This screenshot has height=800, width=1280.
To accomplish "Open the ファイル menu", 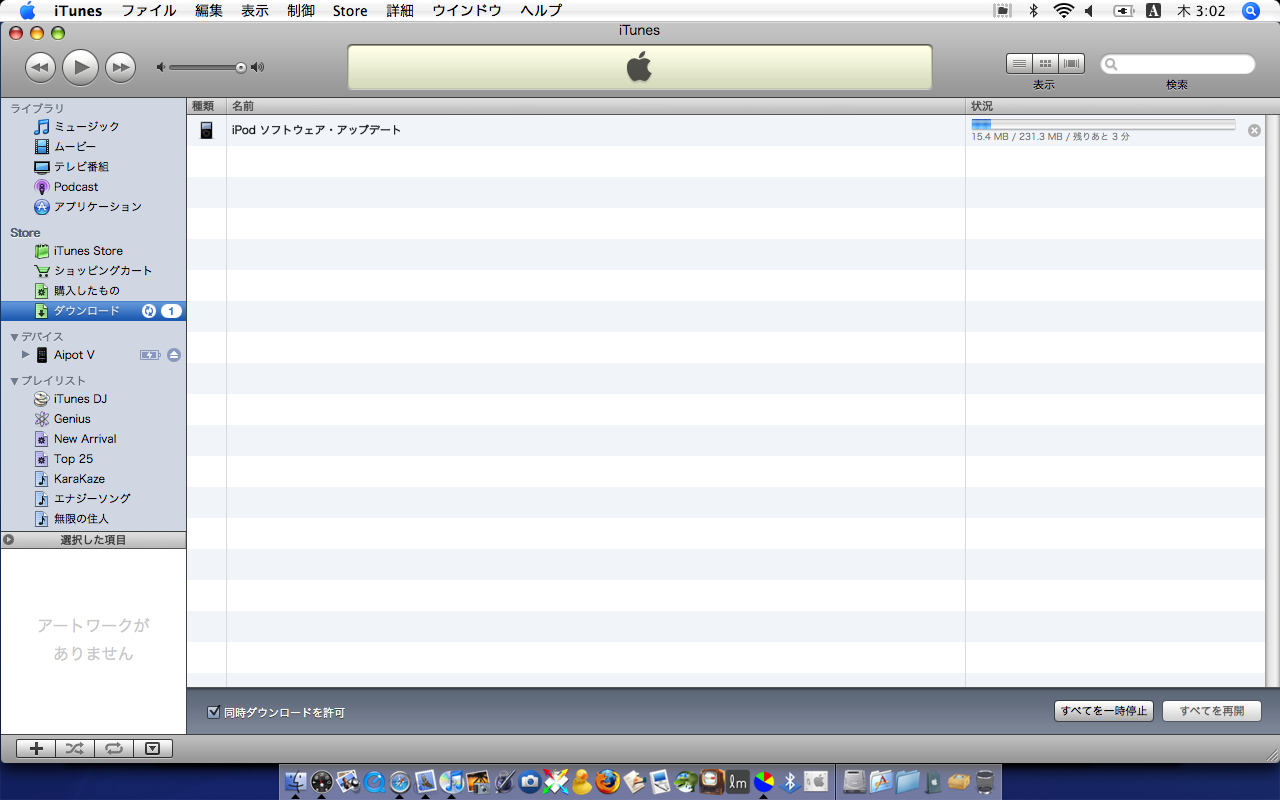I will 149,11.
